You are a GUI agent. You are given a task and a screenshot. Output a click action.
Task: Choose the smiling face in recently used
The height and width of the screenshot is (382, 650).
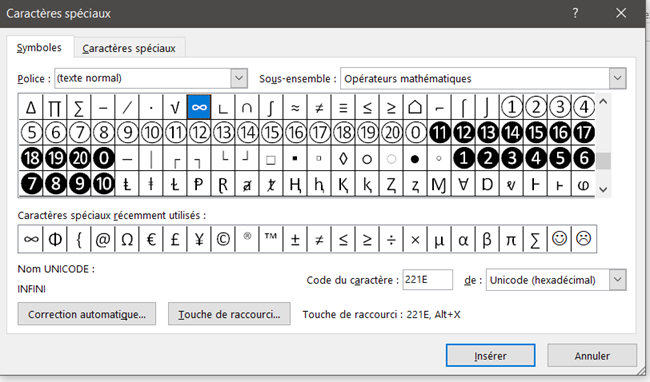point(559,239)
